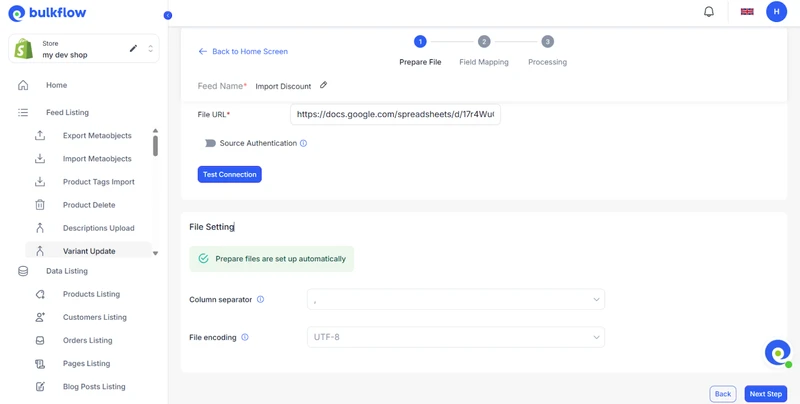Click the Import Metaobjects download icon
Image resolution: width=800 pixels, height=404 pixels.
(40, 159)
